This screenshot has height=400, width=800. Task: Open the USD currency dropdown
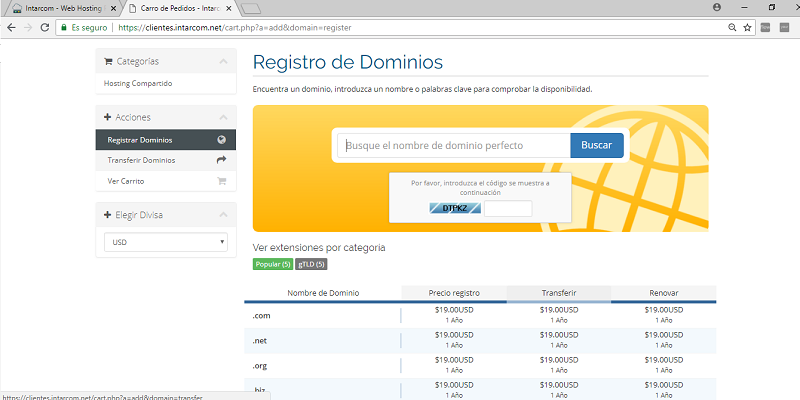(x=166, y=242)
